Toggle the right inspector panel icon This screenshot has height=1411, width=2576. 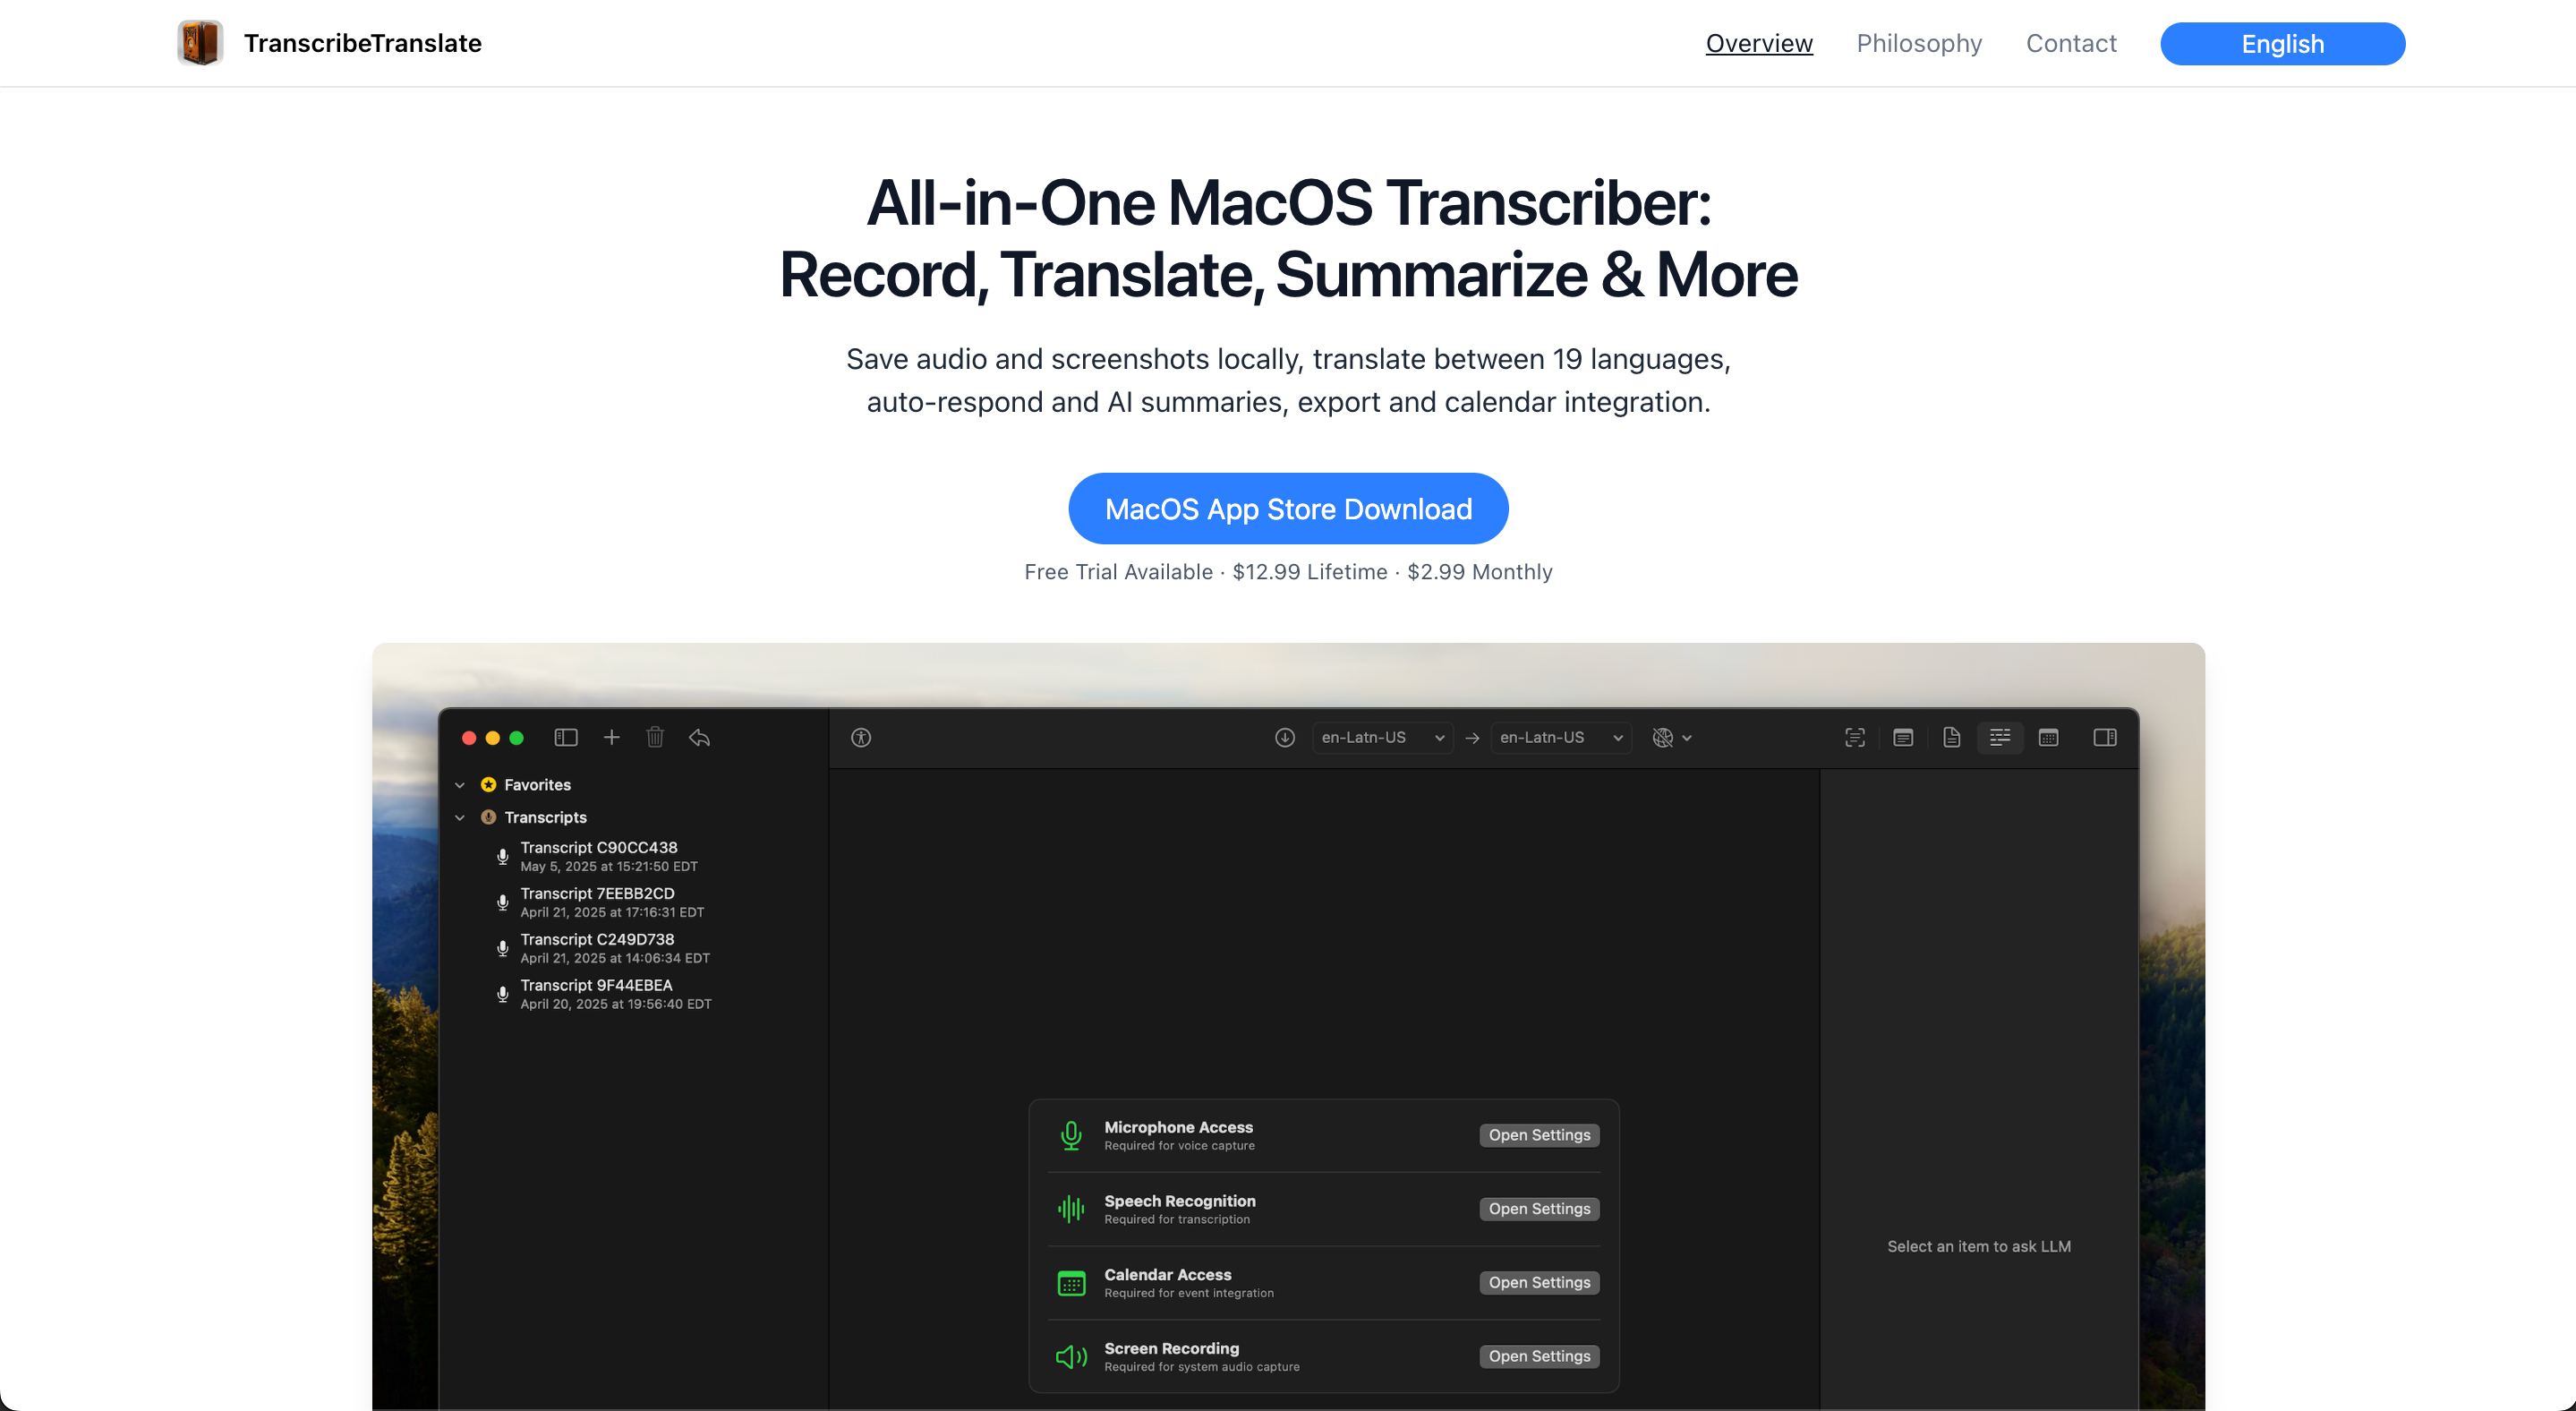tap(2105, 737)
